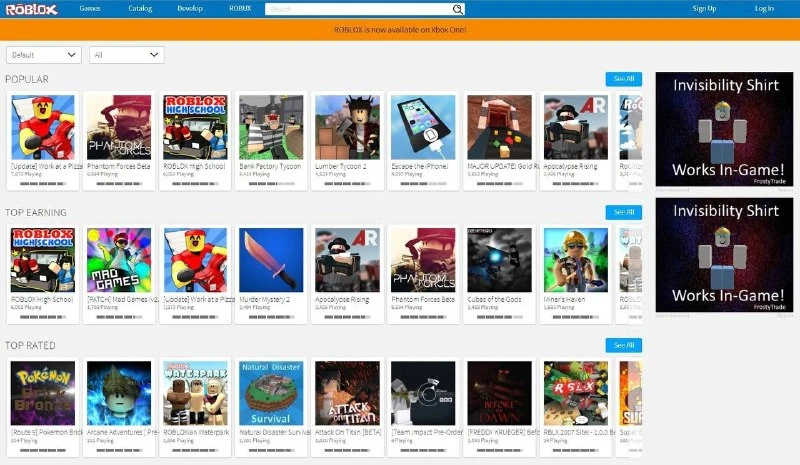The height and width of the screenshot is (465, 800).
Task: Open Bank Factory Tycoon thumbnail
Action: (x=271, y=127)
